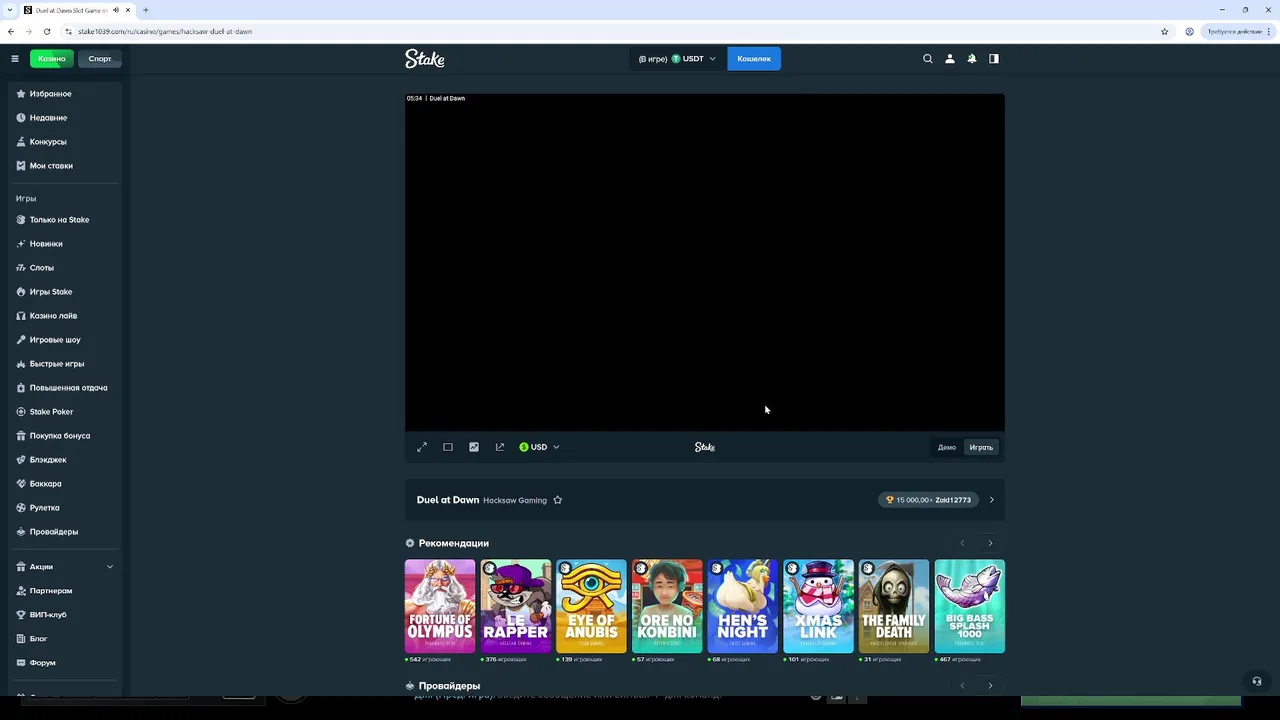Open the site search magnifier
The height and width of the screenshot is (720, 1280).
928,59
